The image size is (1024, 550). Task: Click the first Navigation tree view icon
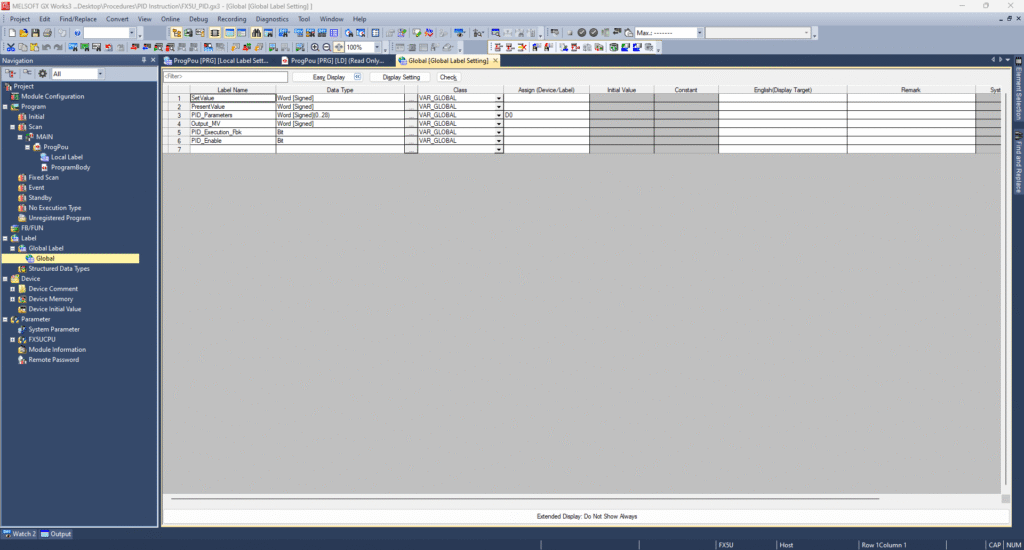pos(11,74)
